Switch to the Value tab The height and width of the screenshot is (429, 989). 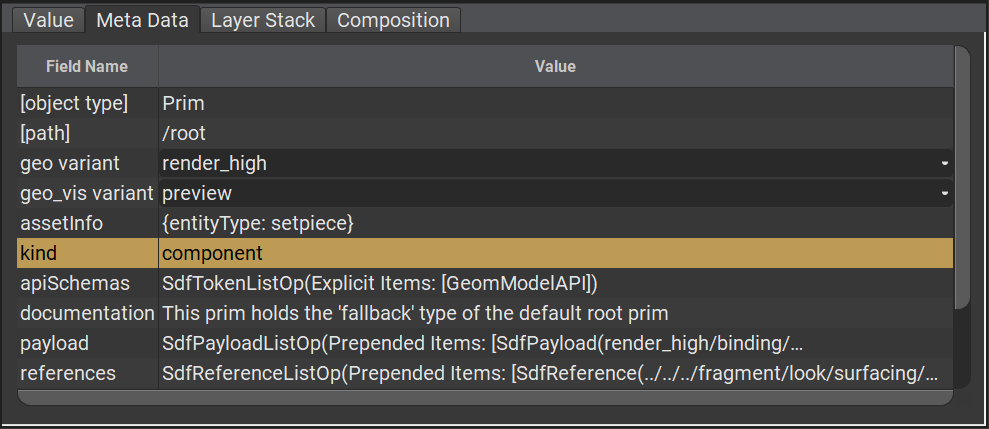click(x=48, y=20)
